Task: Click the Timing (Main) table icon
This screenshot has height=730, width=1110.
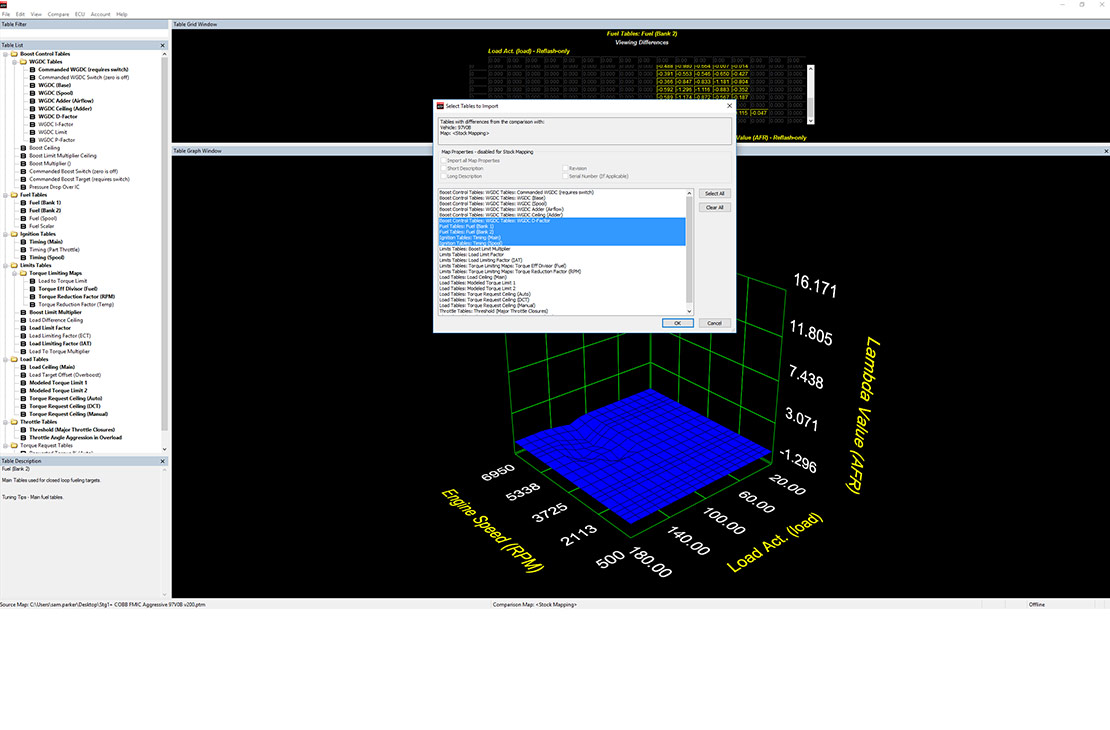Action: [x=23, y=241]
